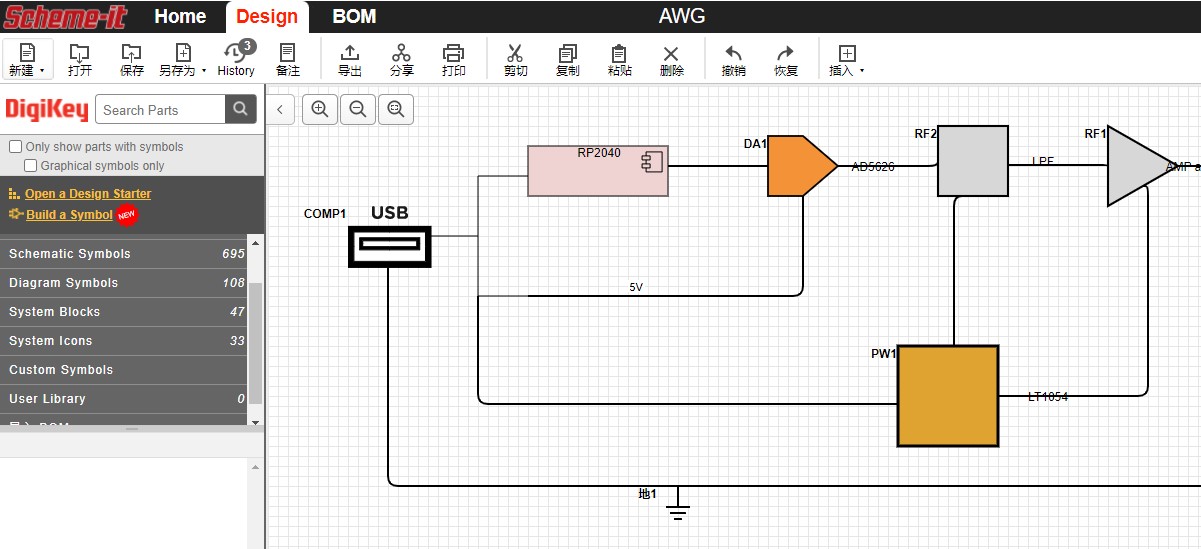This screenshot has width=1201, height=549.
Task: Zoom out of the canvas
Action: [358, 109]
